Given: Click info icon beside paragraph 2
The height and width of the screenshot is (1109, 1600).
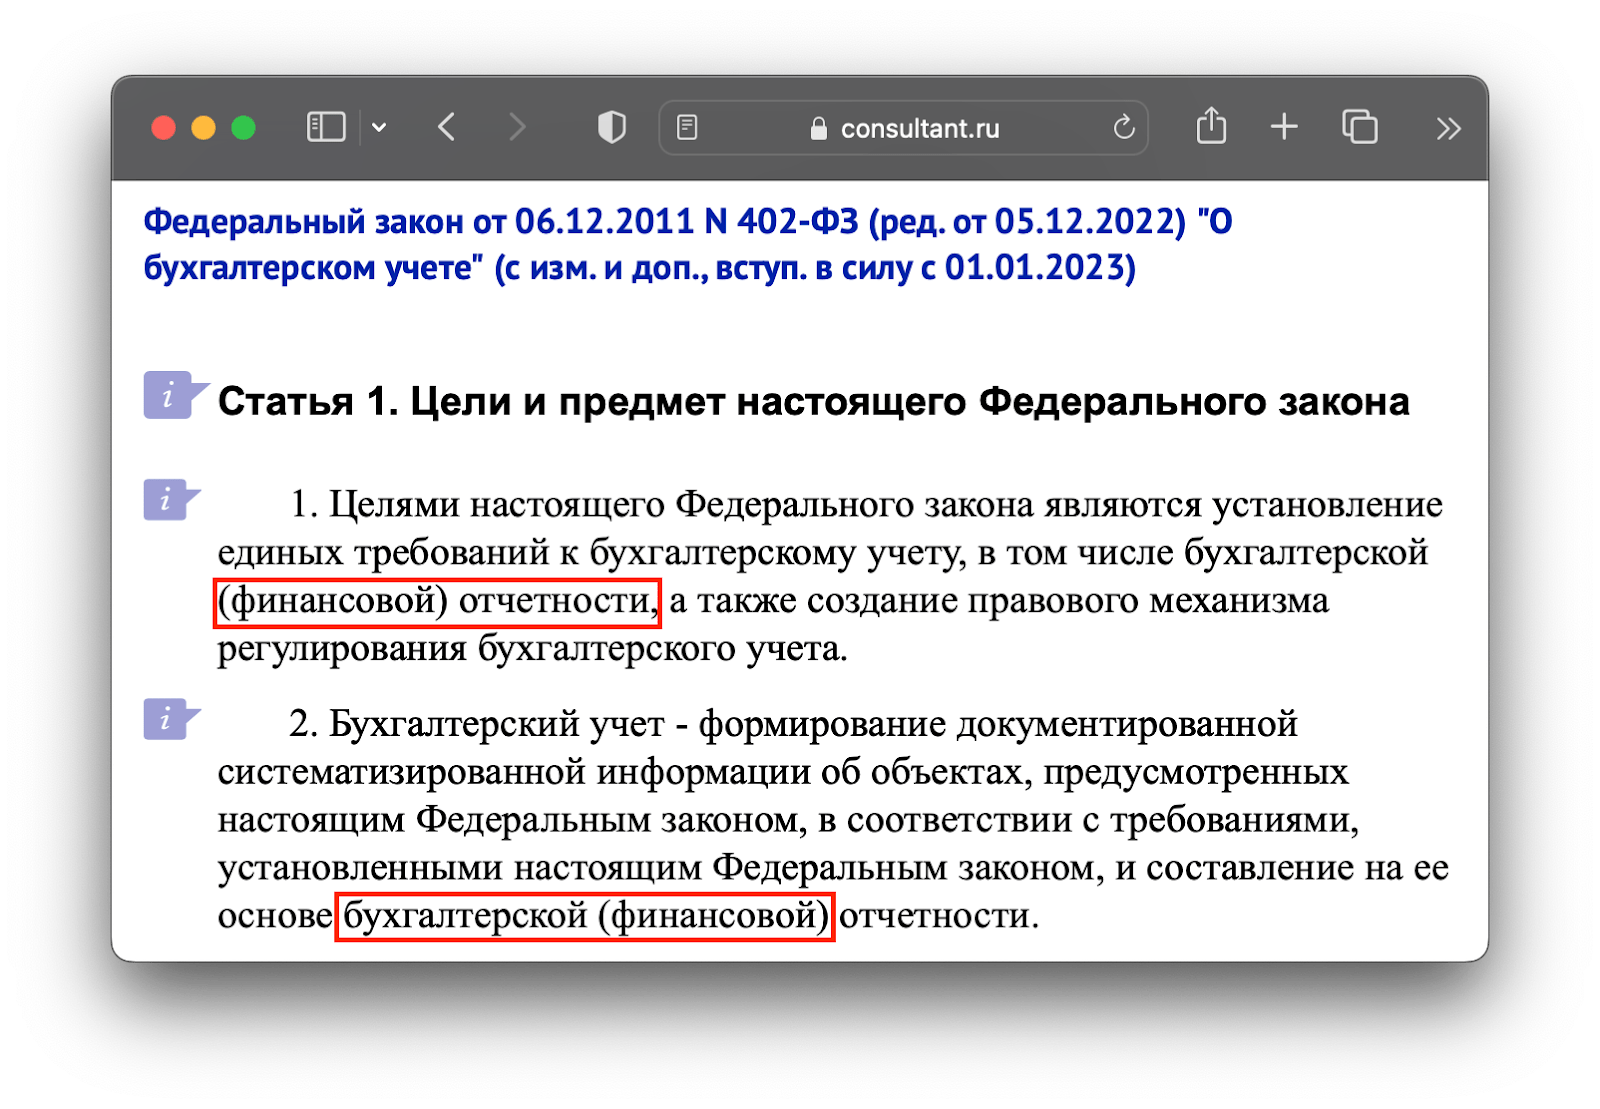Looking at the screenshot, I should (167, 718).
